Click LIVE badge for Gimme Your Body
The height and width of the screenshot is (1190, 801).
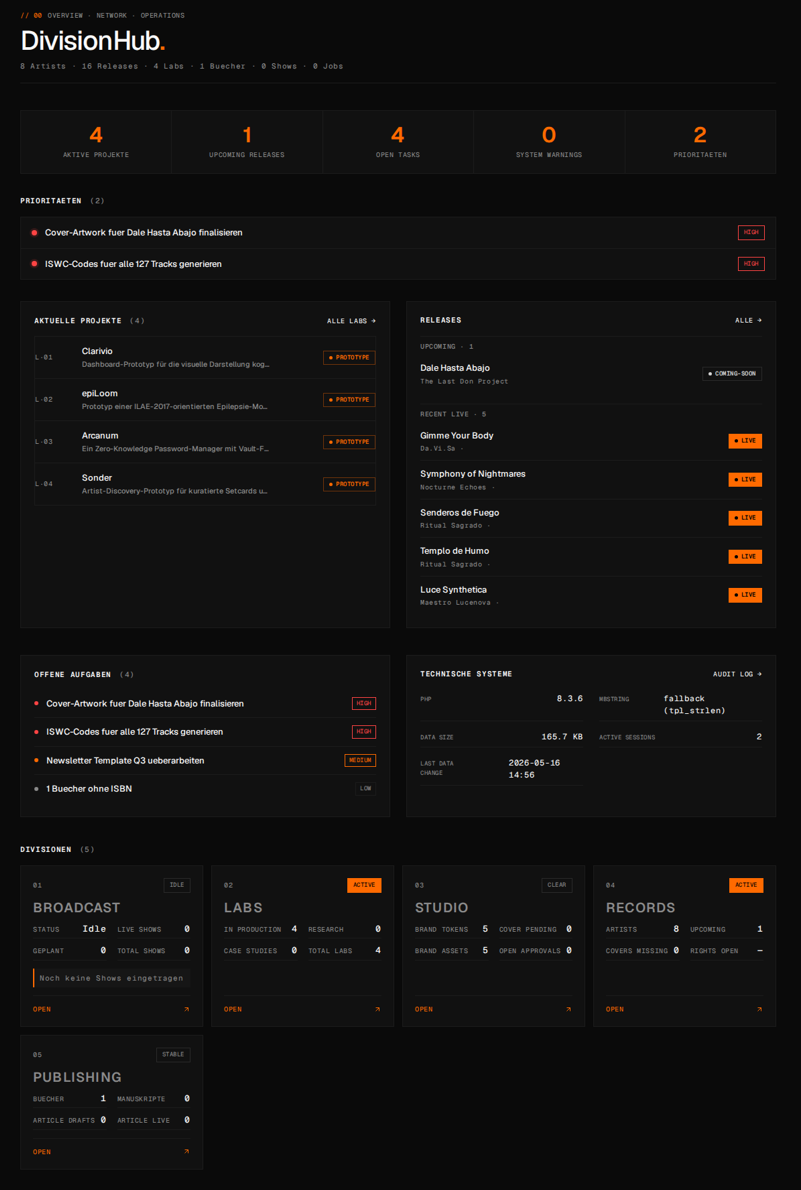(x=745, y=441)
